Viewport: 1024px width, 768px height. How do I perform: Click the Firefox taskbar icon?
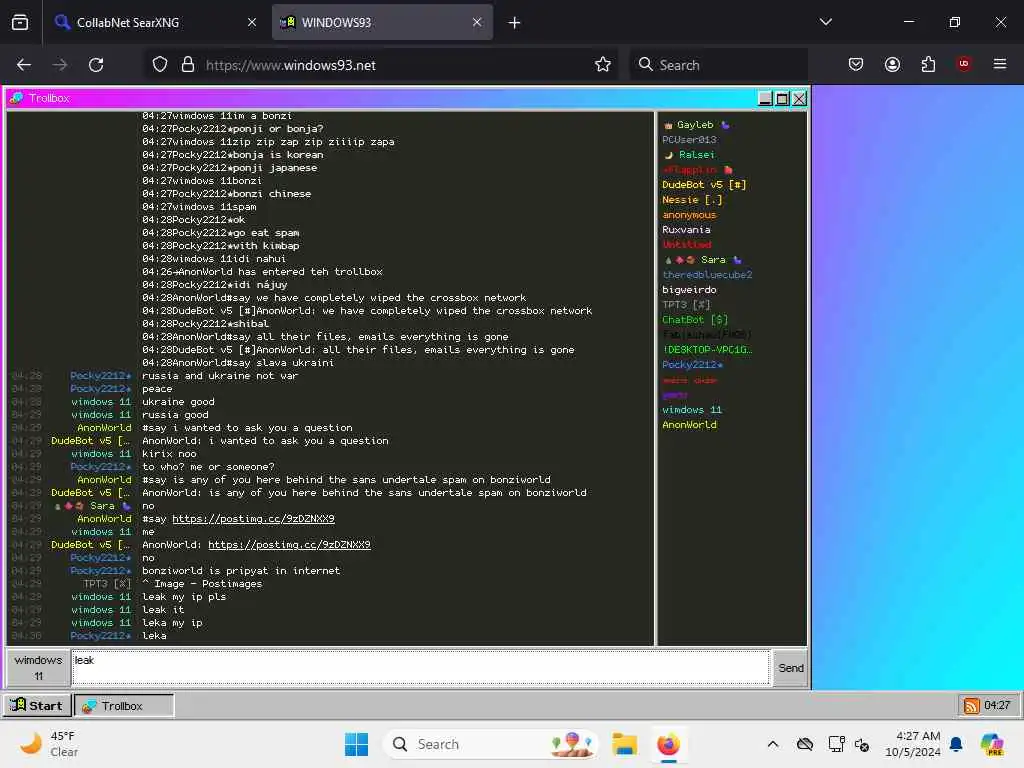tap(668, 744)
